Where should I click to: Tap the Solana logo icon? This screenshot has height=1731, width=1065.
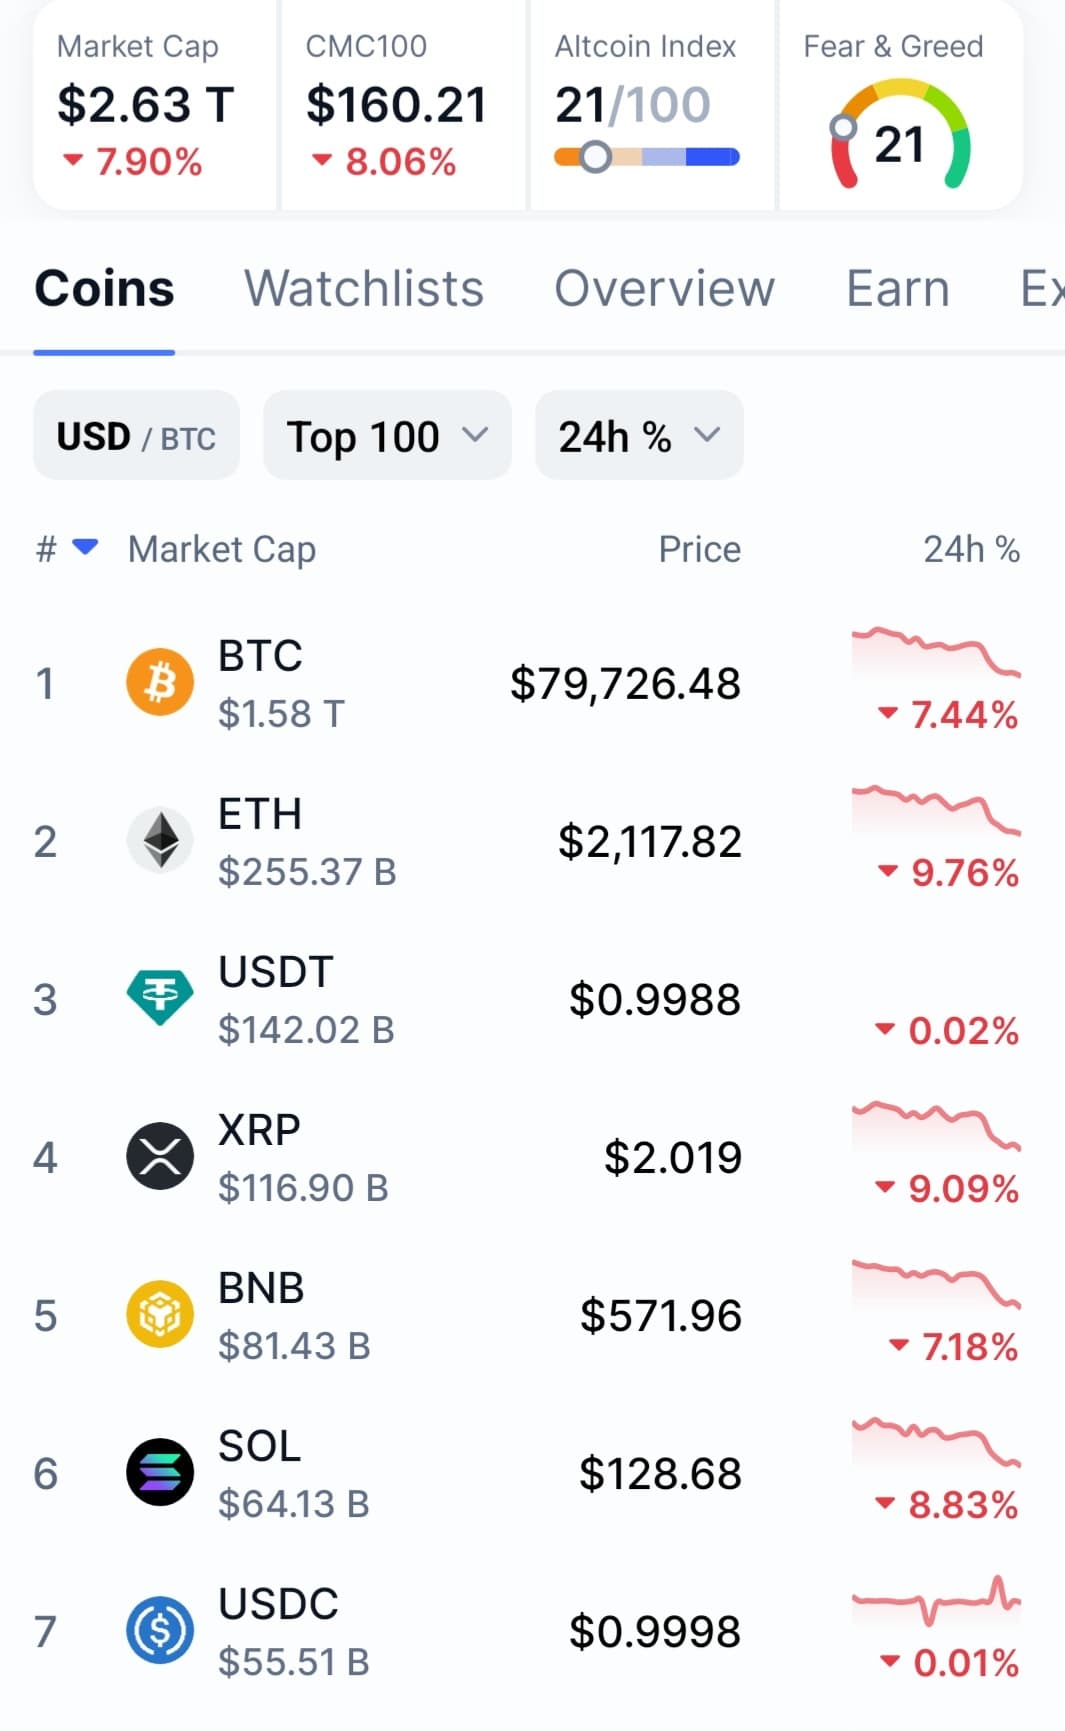pyautogui.click(x=160, y=1472)
